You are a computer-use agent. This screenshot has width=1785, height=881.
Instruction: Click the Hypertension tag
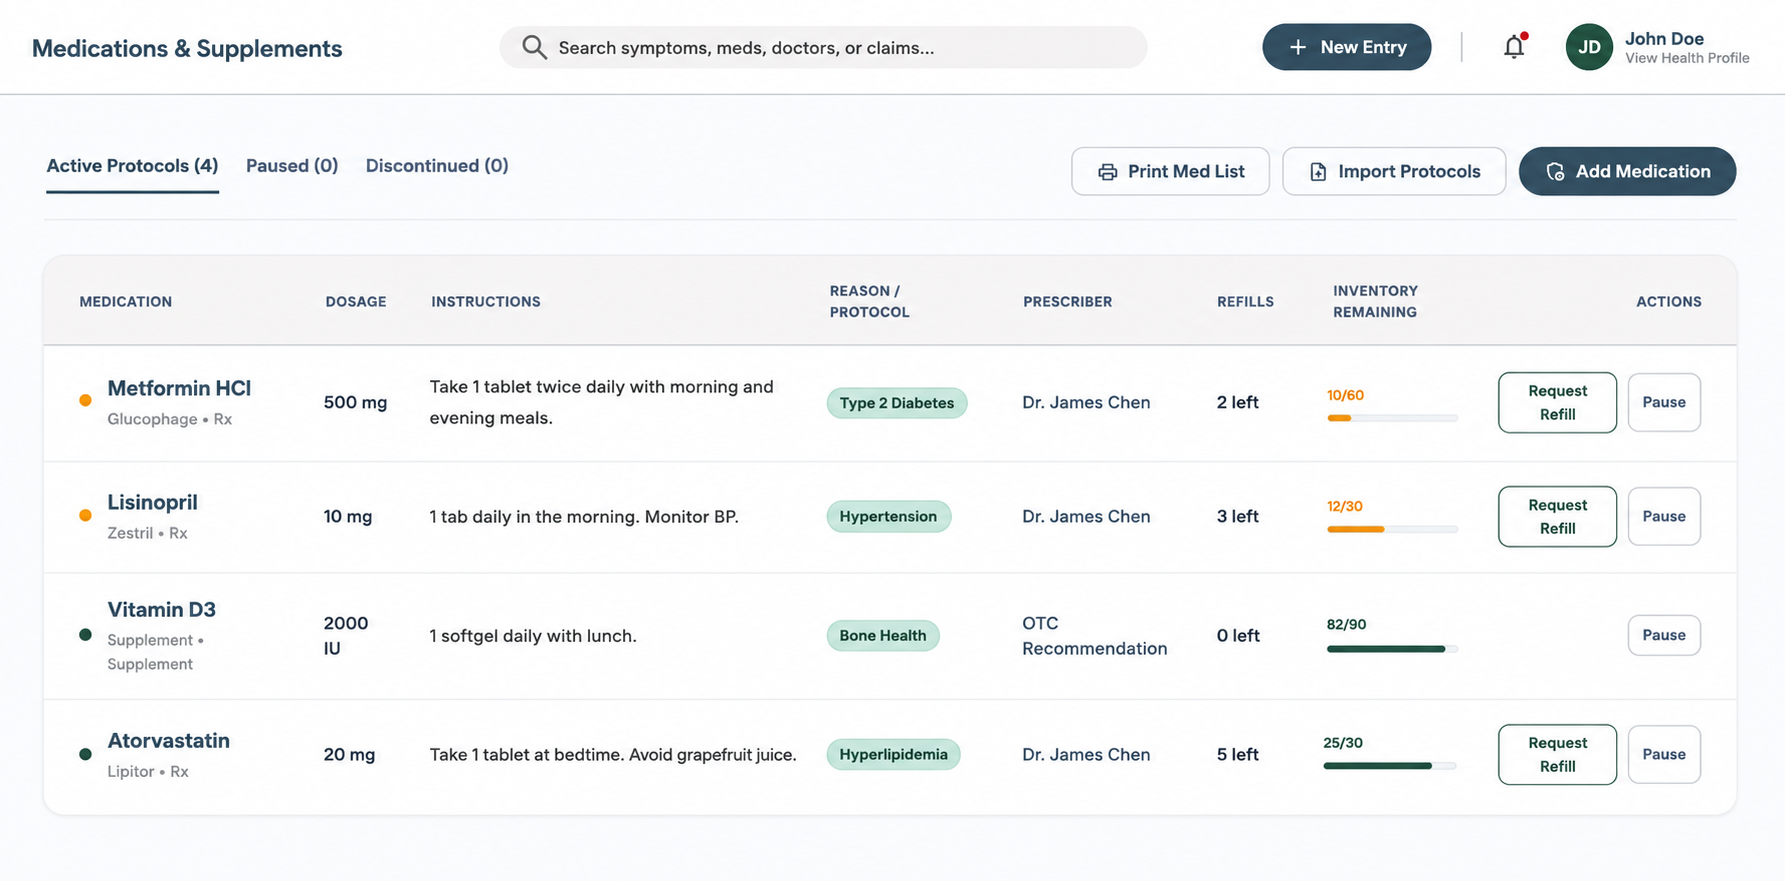coord(888,516)
